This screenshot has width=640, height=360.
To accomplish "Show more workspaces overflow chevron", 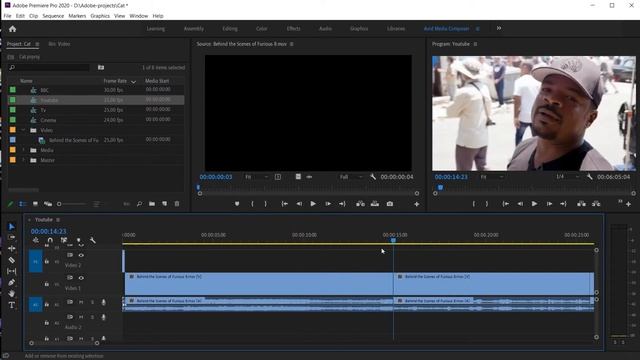I will pos(499,28).
